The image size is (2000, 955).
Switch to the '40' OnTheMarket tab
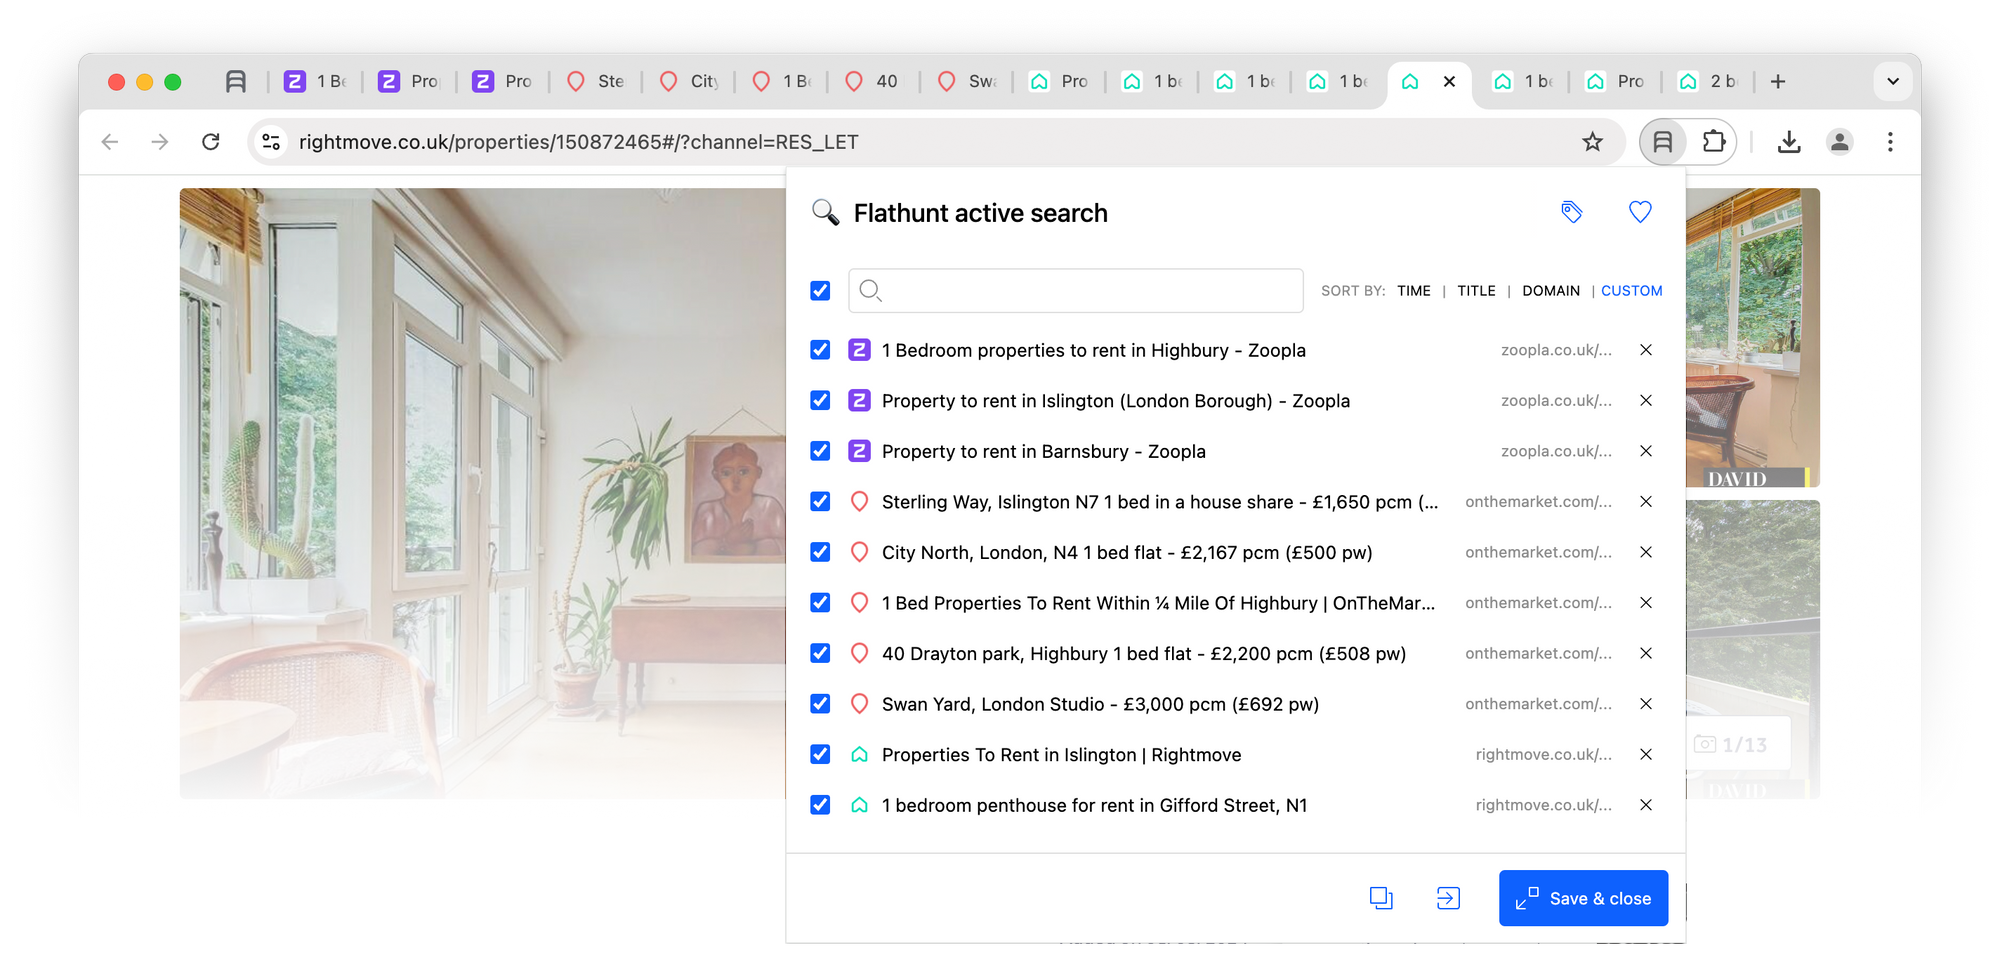(873, 81)
